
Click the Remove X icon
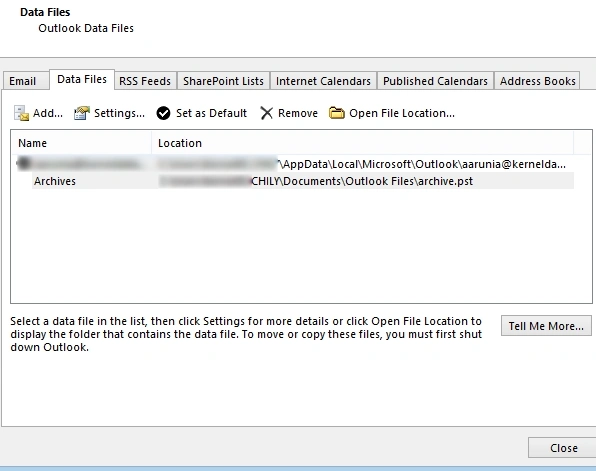tap(266, 113)
